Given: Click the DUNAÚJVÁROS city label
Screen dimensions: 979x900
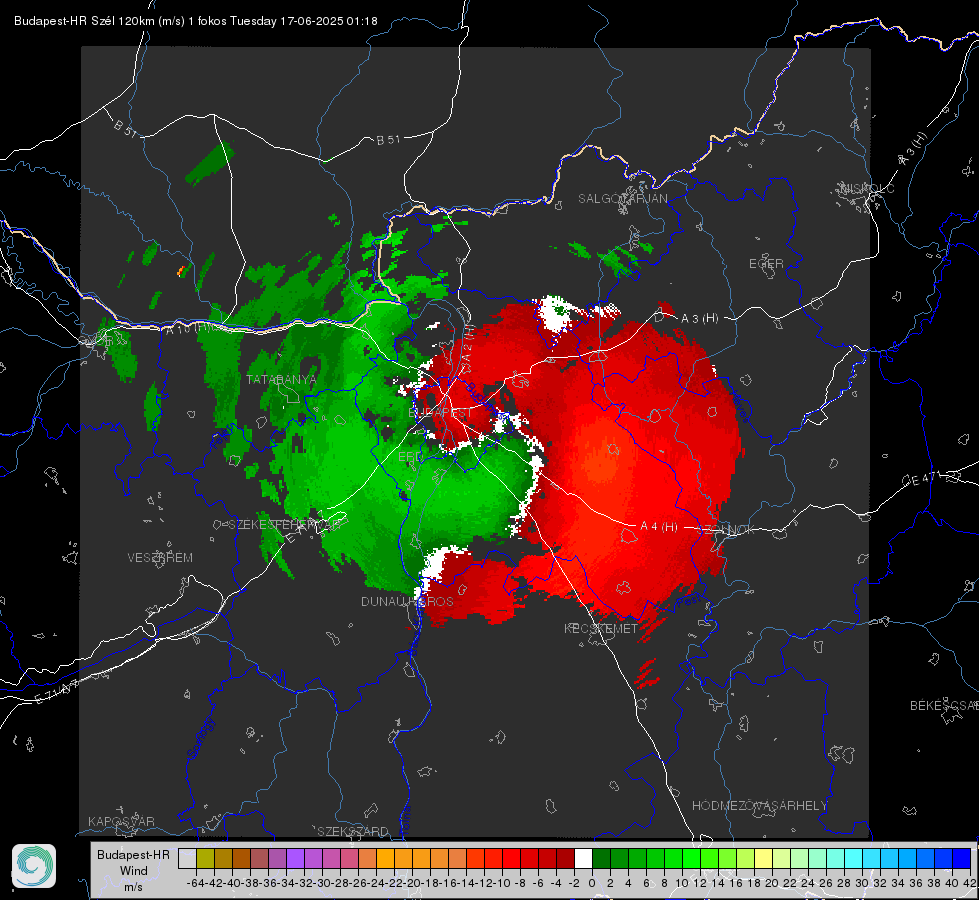Looking at the screenshot, I should (x=407, y=601).
